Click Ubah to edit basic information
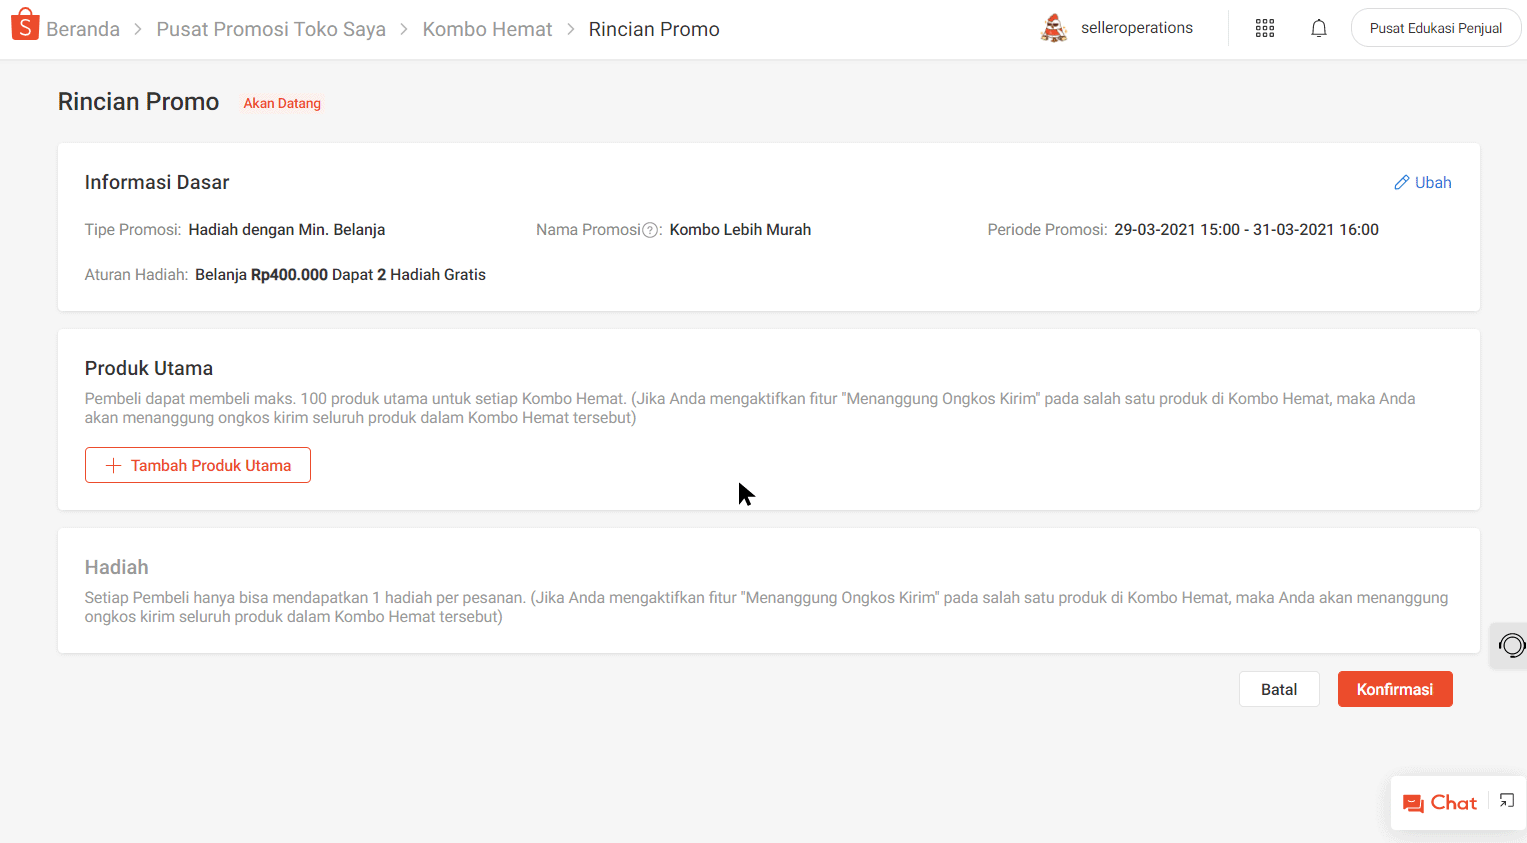The image size is (1527, 843). [x=1423, y=182]
